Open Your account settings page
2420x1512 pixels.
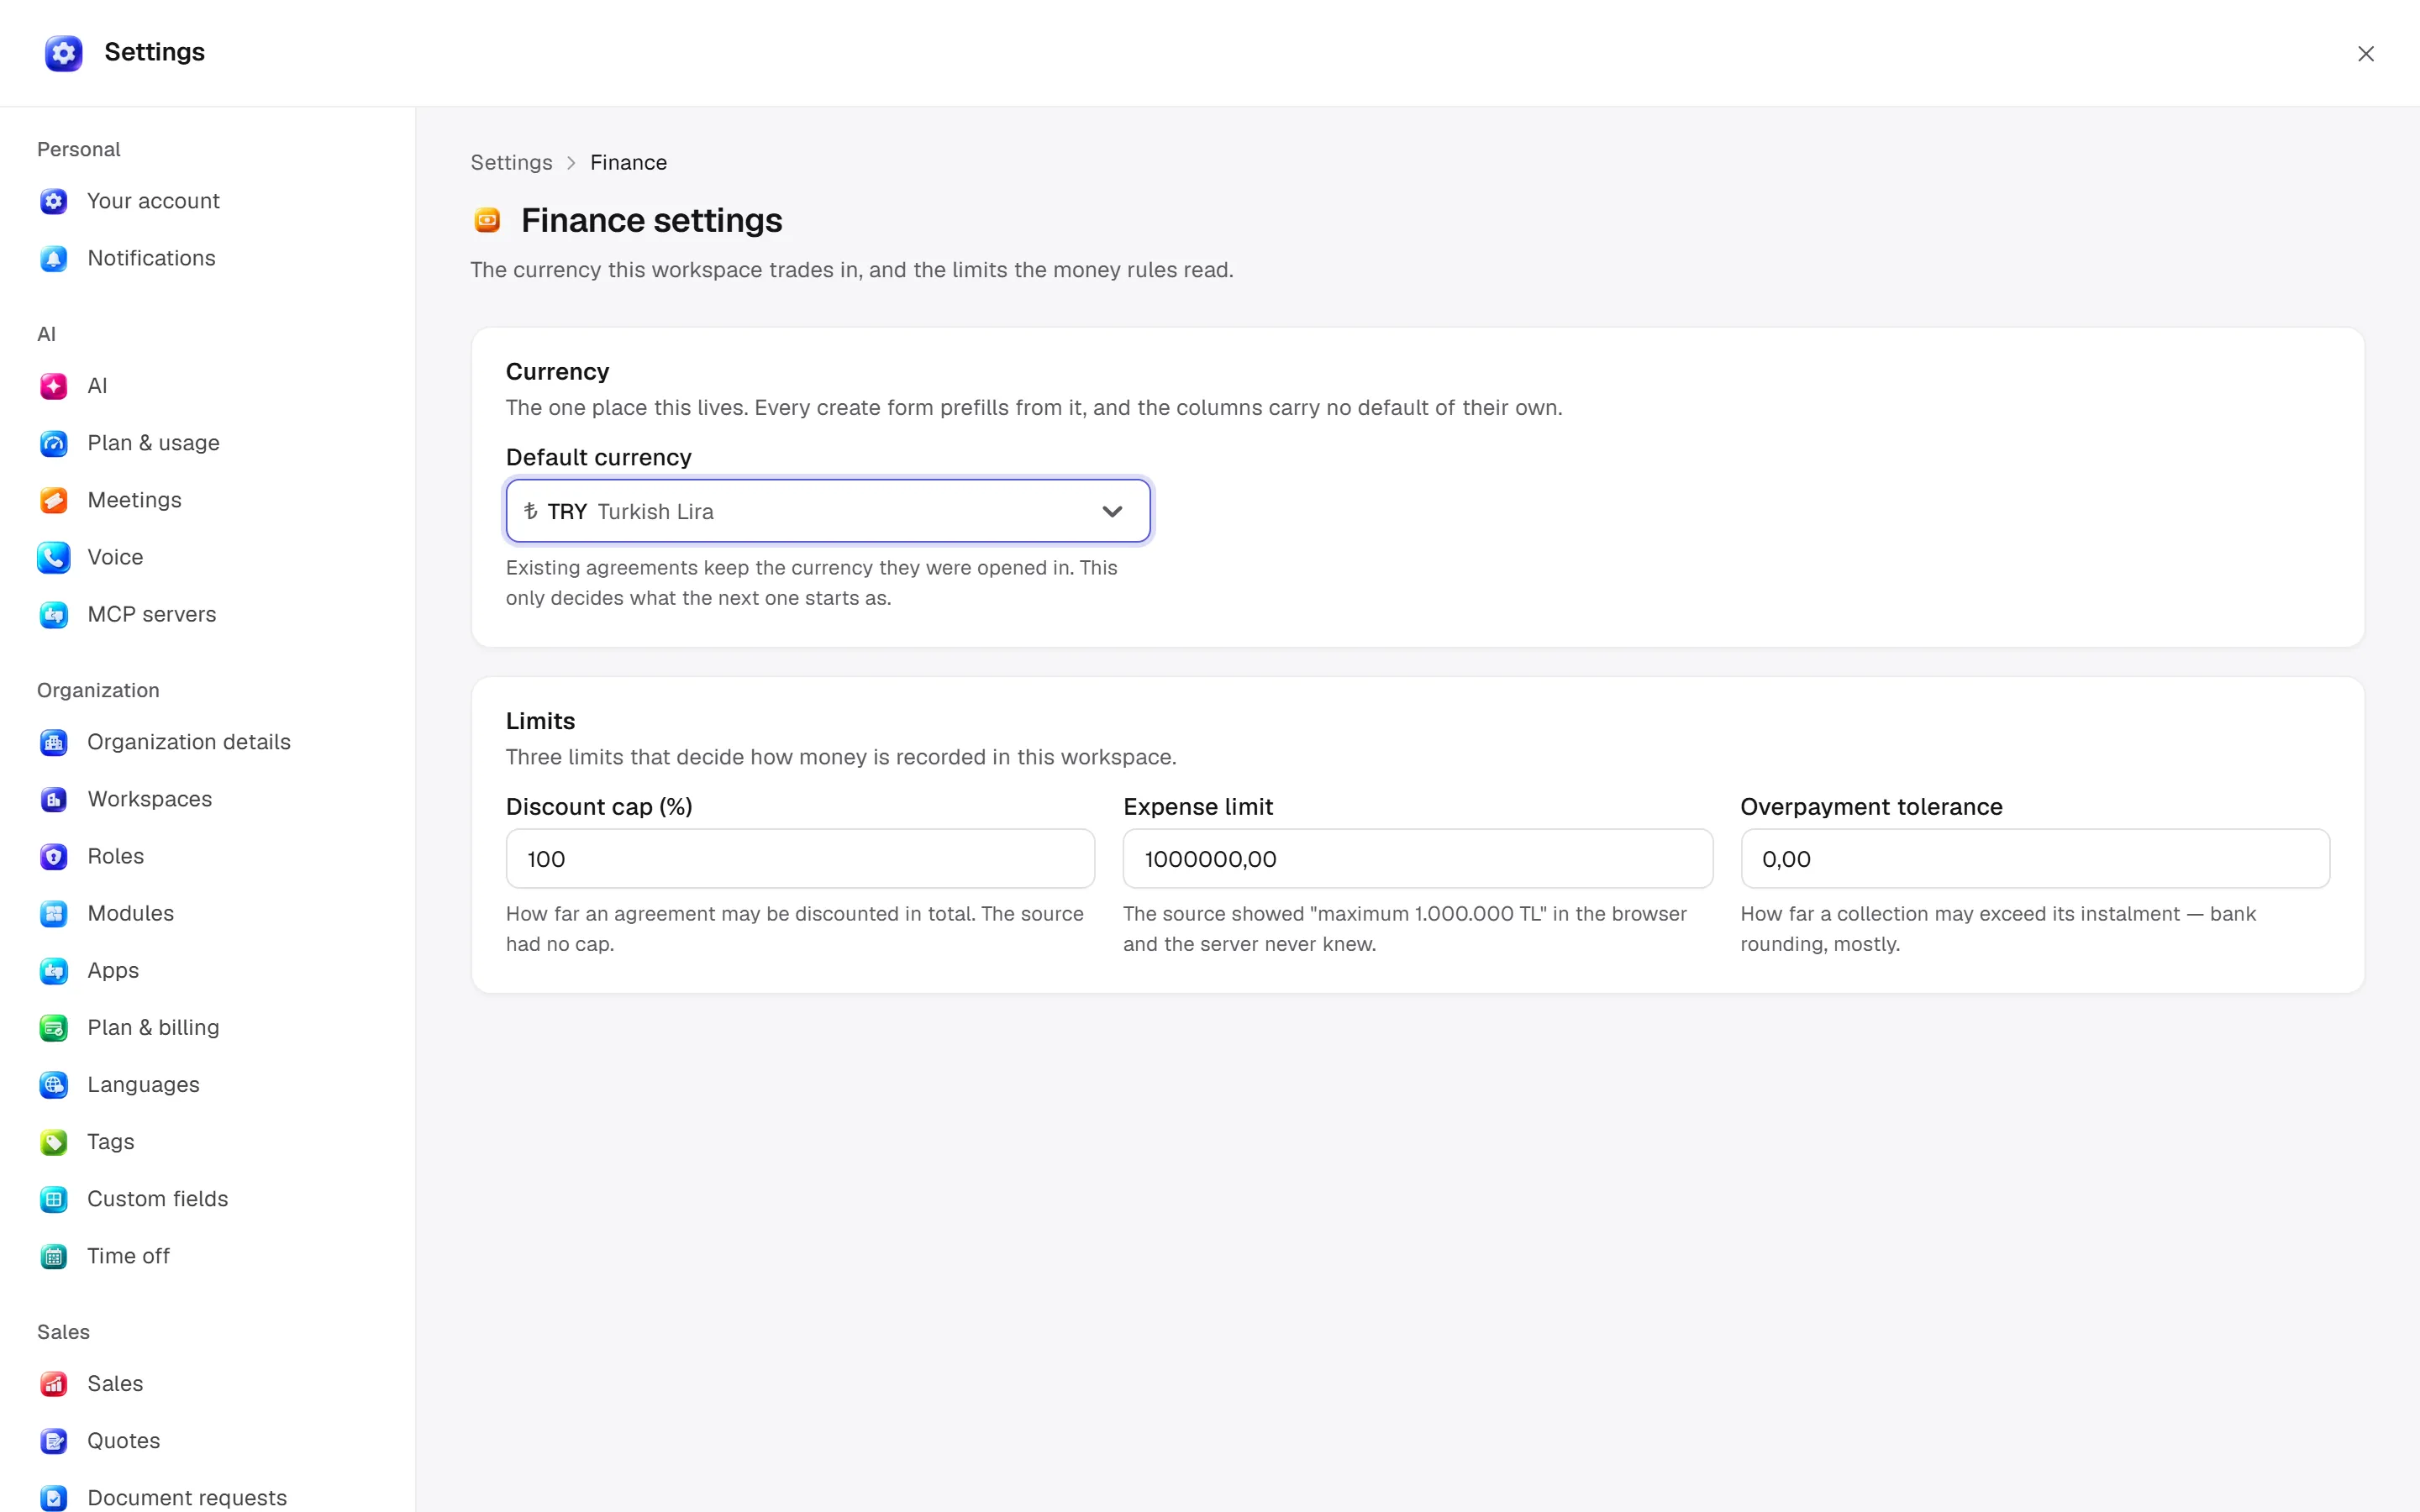point(208,201)
